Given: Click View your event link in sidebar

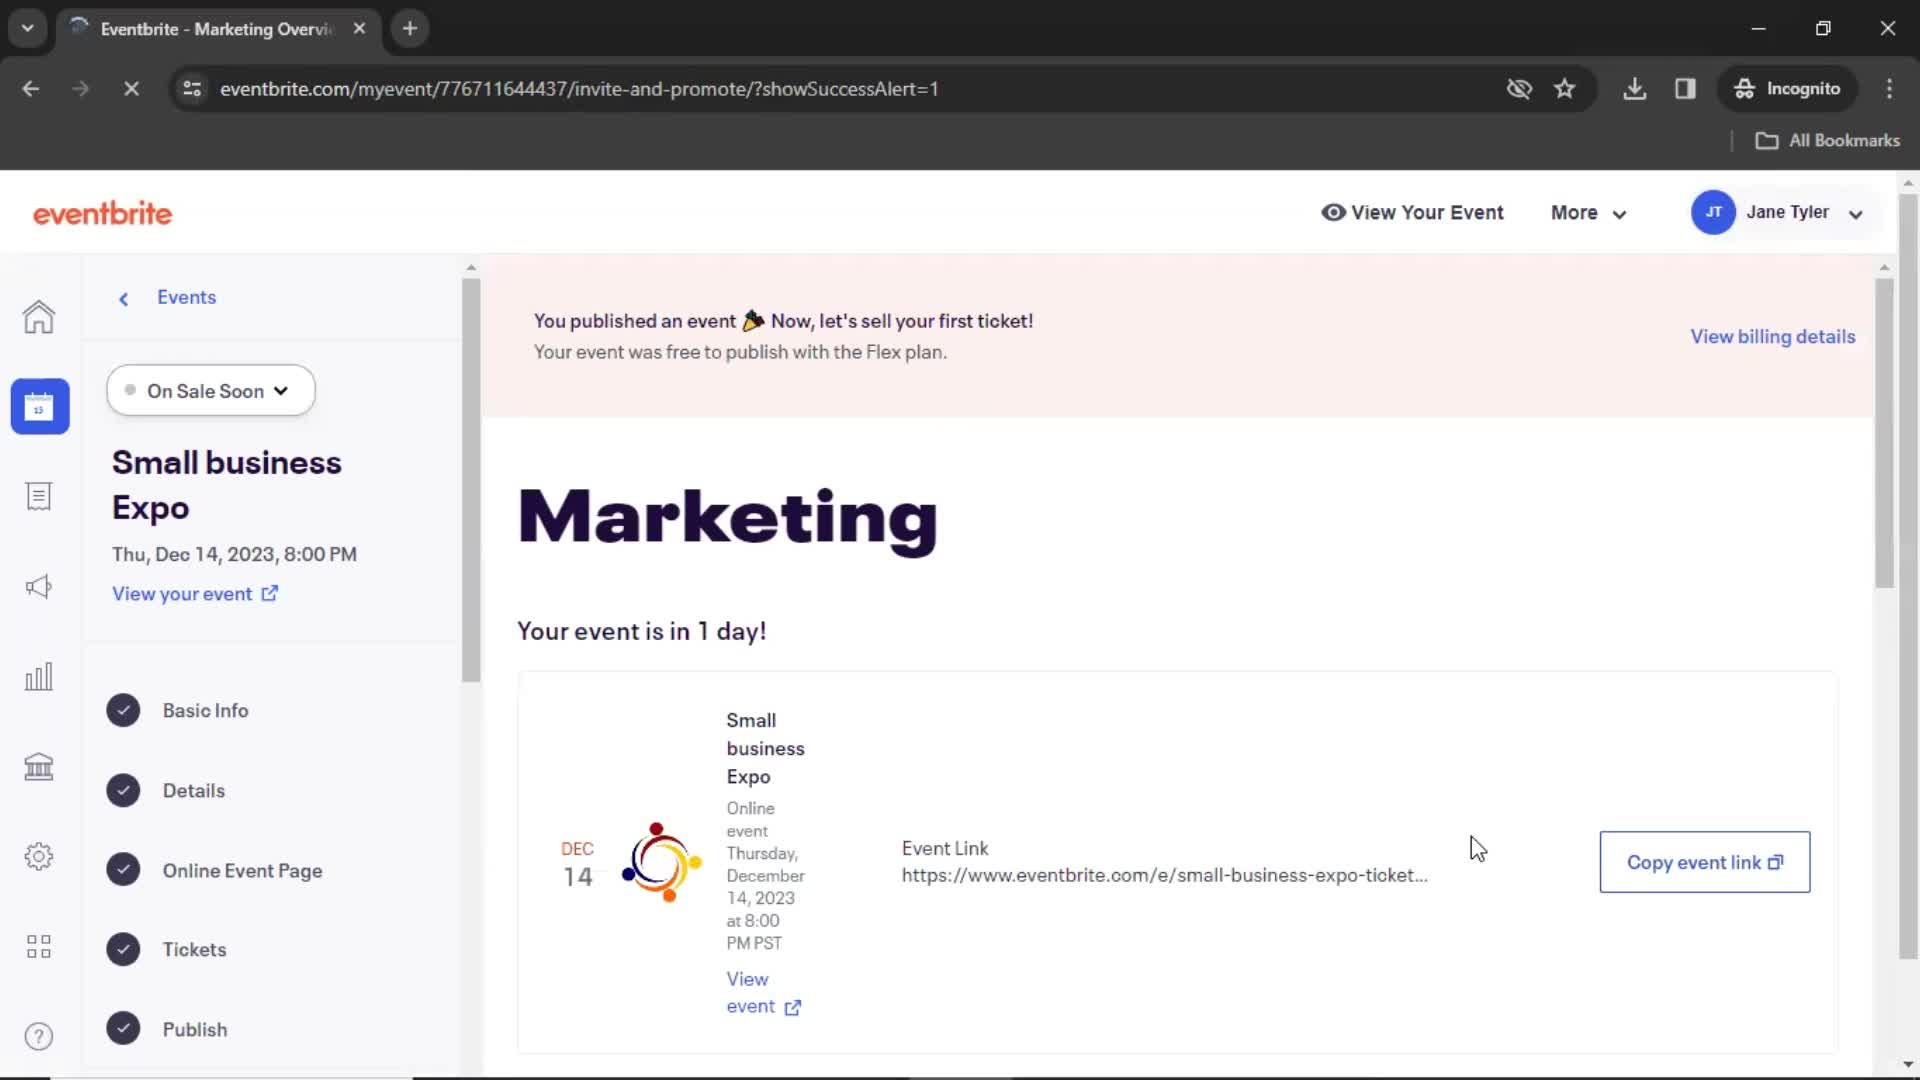Looking at the screenshot, I should point(195,593).
